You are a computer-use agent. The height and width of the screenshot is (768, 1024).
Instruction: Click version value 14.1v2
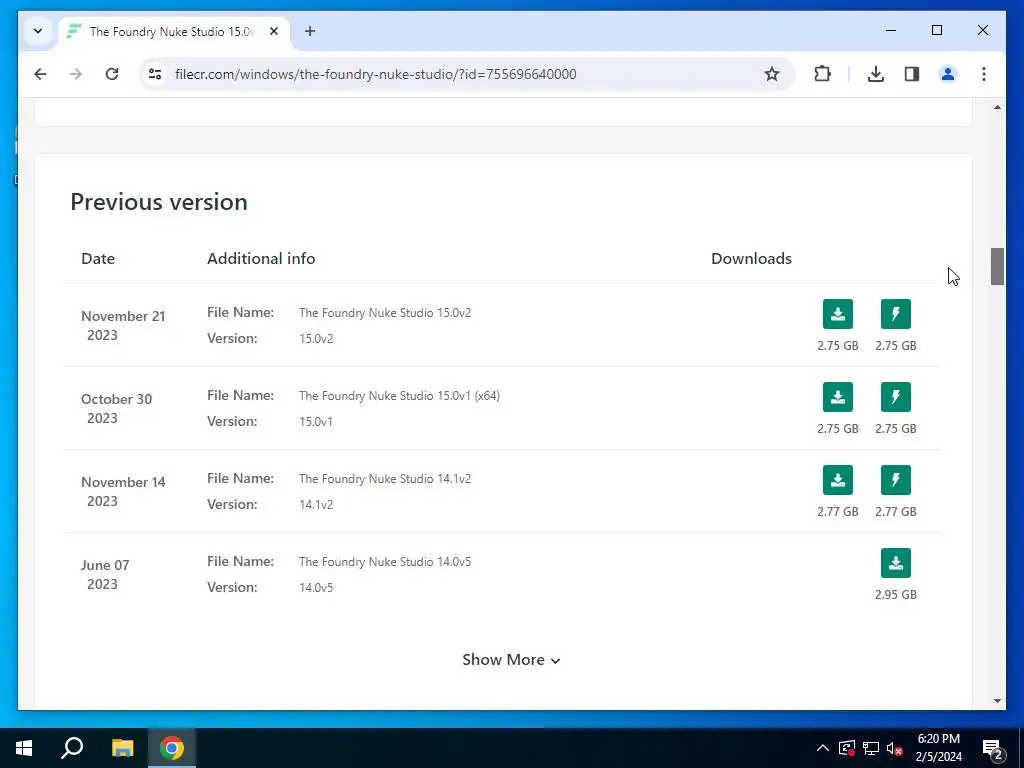(316, 505)
